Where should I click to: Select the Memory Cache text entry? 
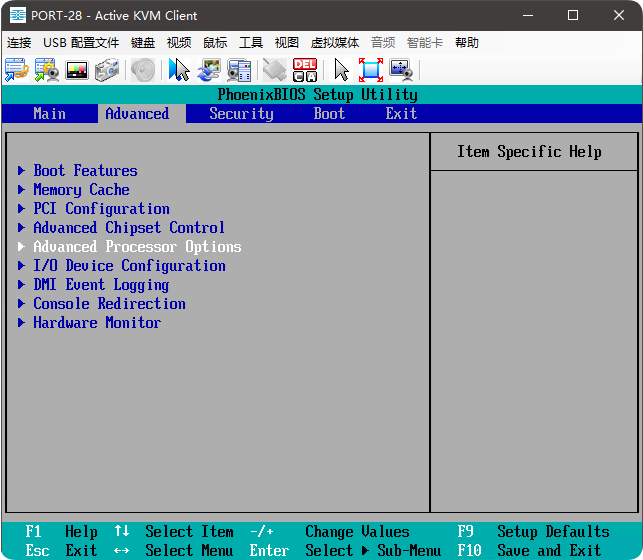(x=81, y=189)
